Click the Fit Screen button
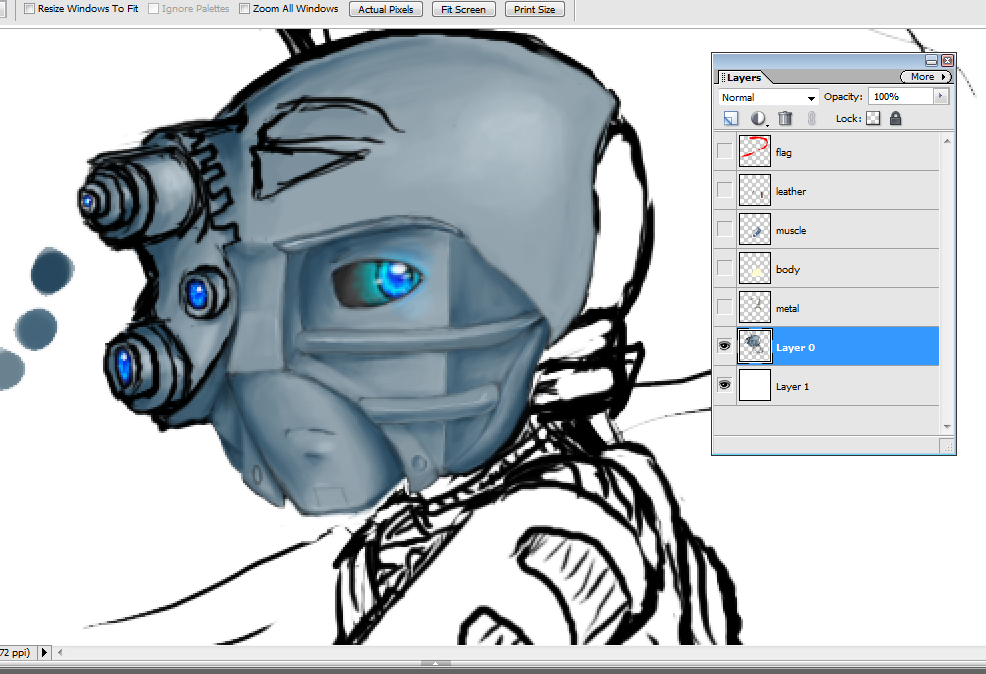The width and height of the screenshot is (986, 674). pyautogui.click(x=463, y=9)
